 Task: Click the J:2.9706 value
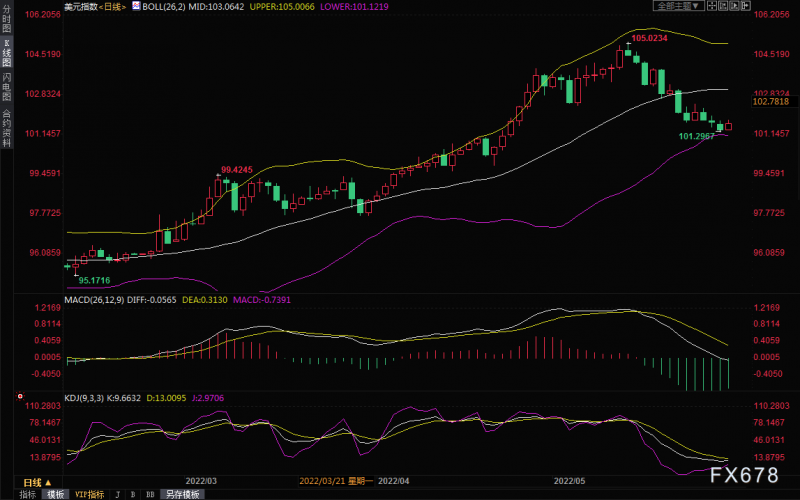click(208, 398)
